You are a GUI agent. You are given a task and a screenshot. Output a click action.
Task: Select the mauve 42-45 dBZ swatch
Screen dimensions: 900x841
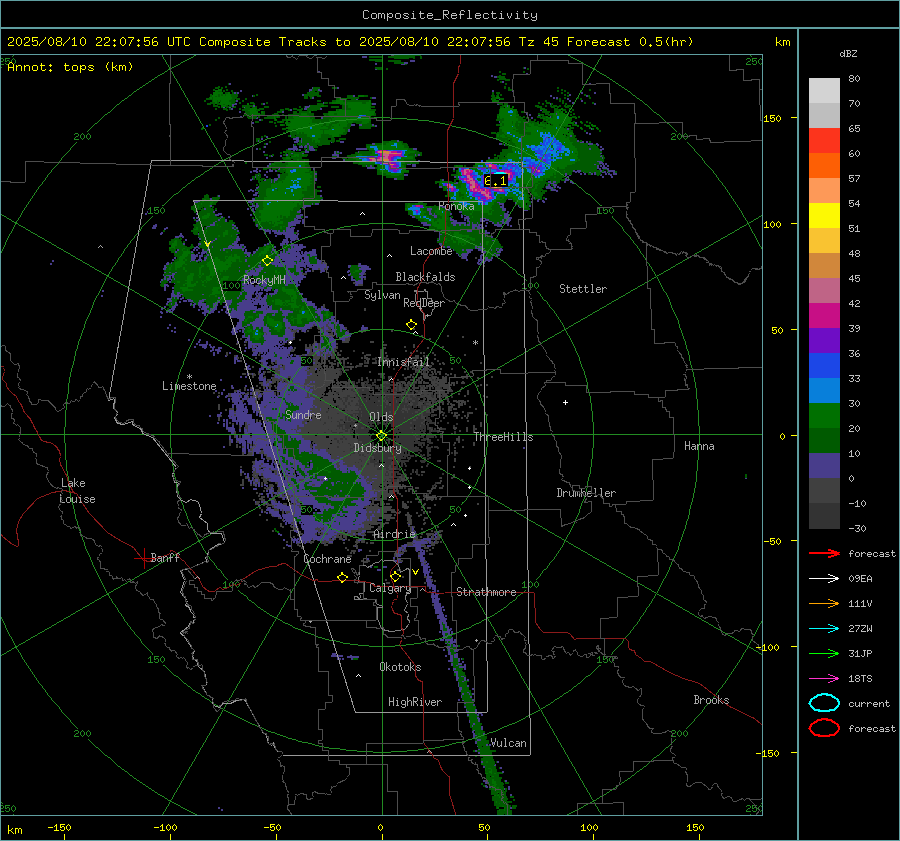click(x=824, y=291)
